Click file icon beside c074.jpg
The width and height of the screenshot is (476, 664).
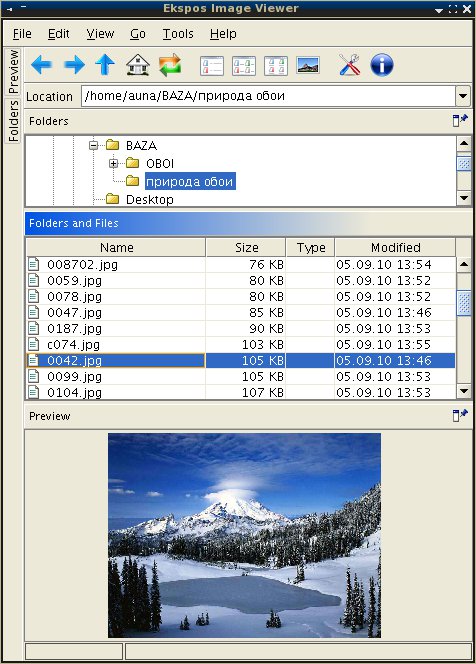click(x=33, y=344)
